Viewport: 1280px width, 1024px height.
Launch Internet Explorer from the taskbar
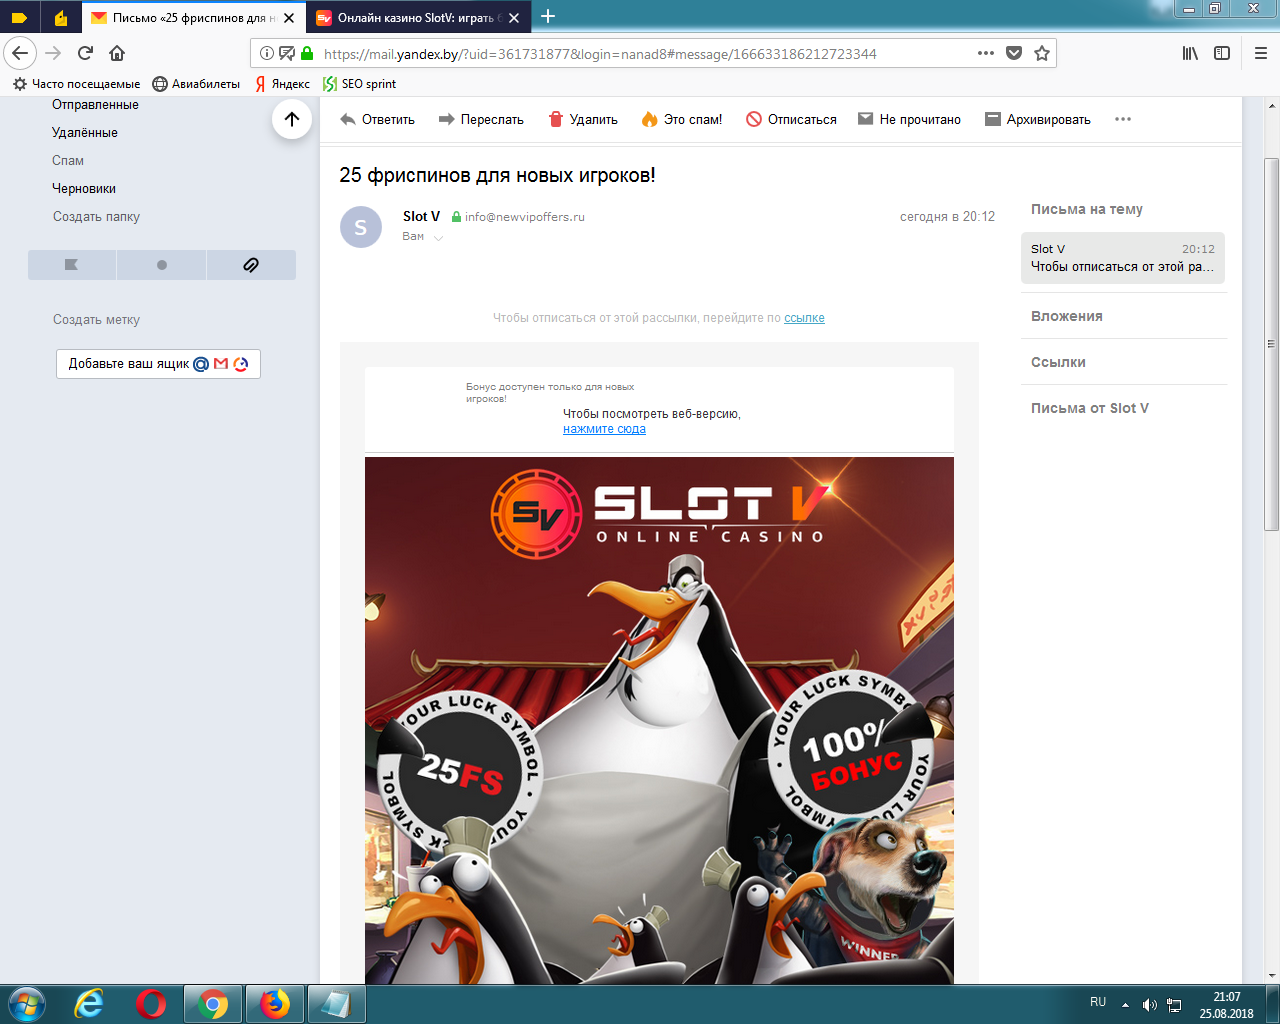(x=89, y=1003)
